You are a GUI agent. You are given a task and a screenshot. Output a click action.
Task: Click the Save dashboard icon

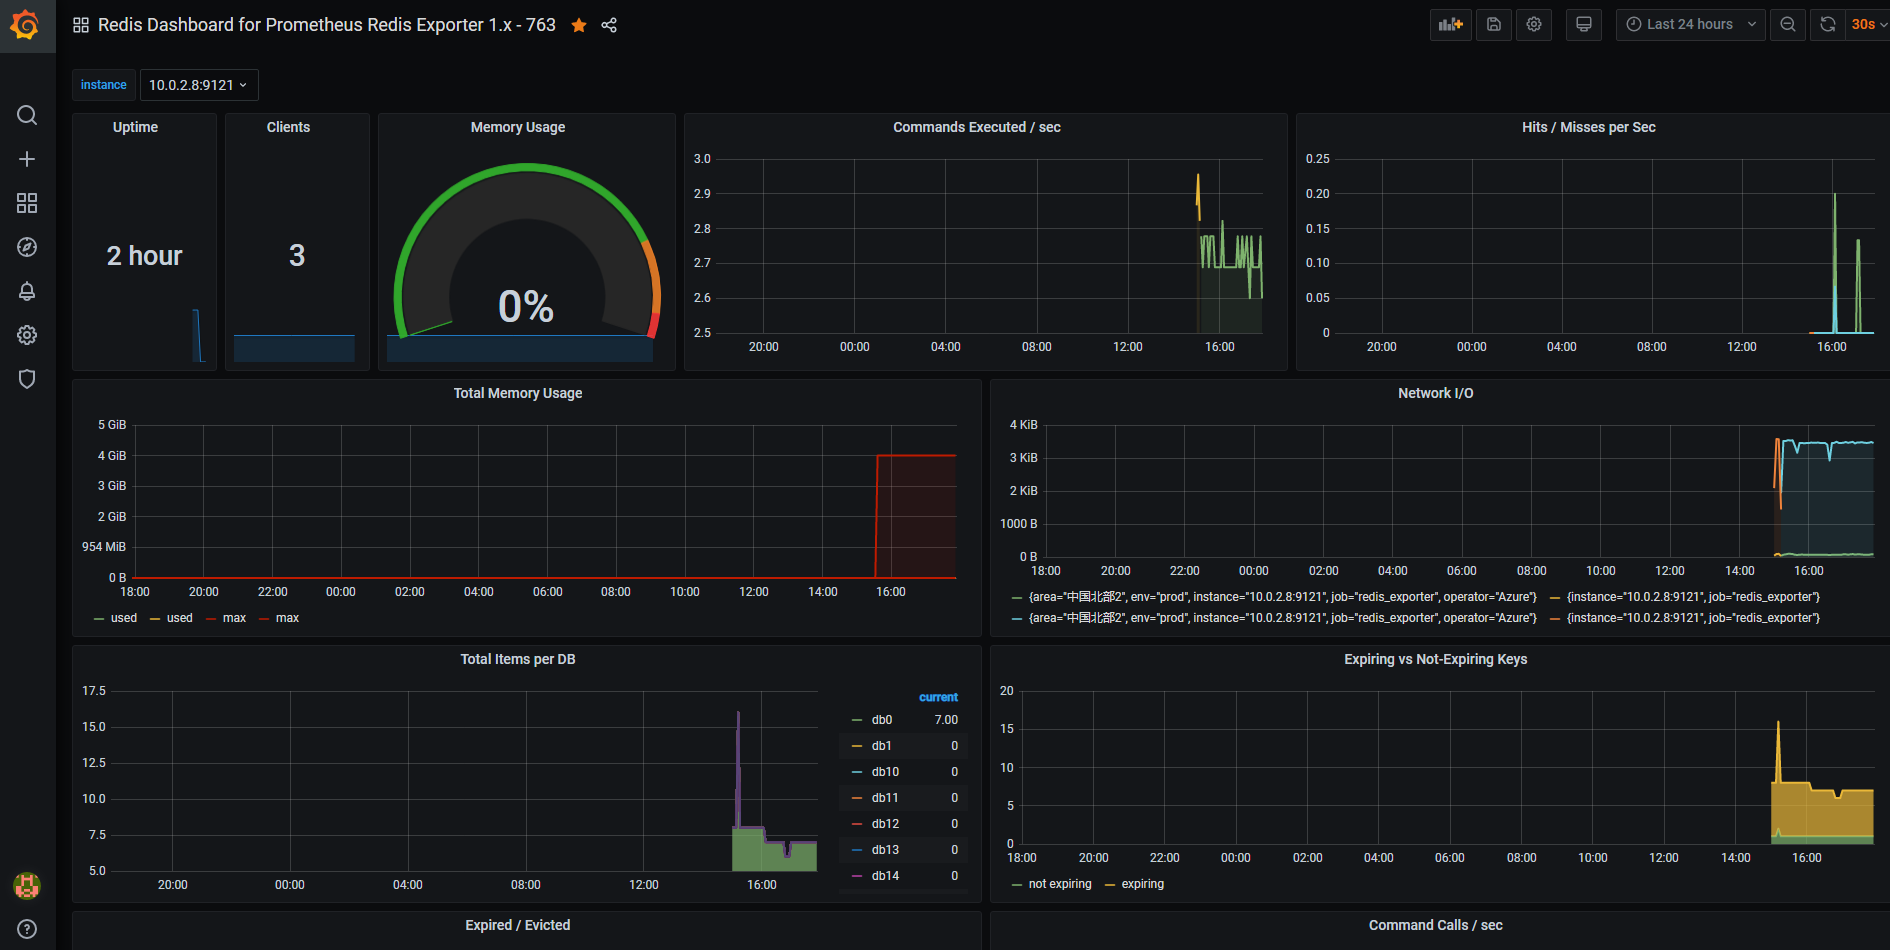[x=1494, y=25]
